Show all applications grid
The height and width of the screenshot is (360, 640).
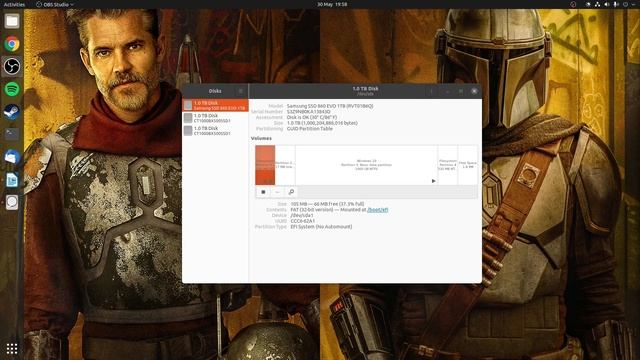click(12, 348)
